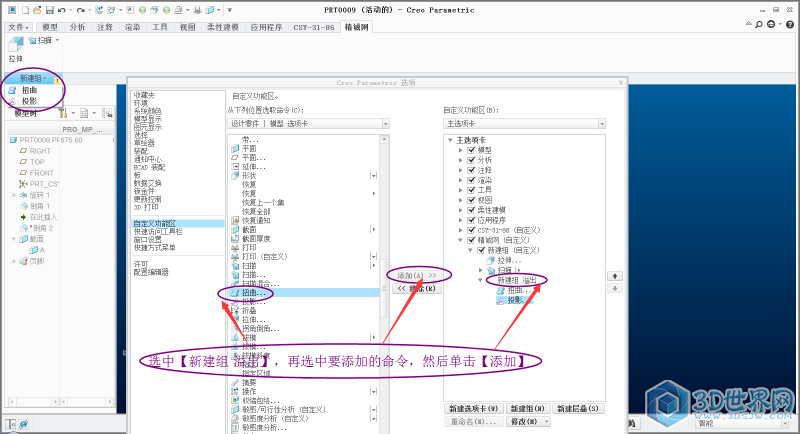This screenshot has height=434, width=800.
Task: Click the 新建层叠(S) button
Action: [578, 409]
